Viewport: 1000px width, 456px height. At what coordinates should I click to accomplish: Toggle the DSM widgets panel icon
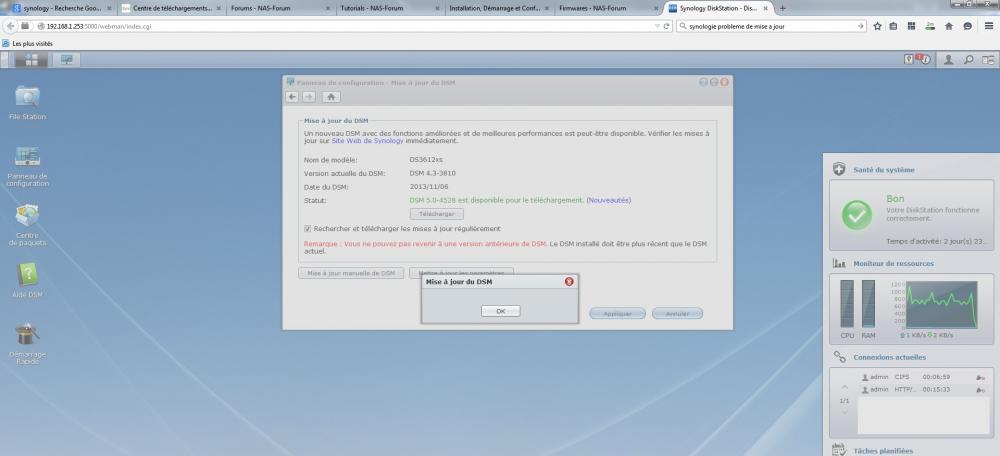(988, 59)
